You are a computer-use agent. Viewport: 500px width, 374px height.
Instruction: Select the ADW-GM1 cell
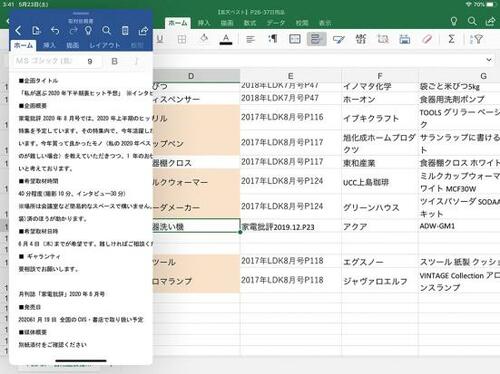coord(459,227)
